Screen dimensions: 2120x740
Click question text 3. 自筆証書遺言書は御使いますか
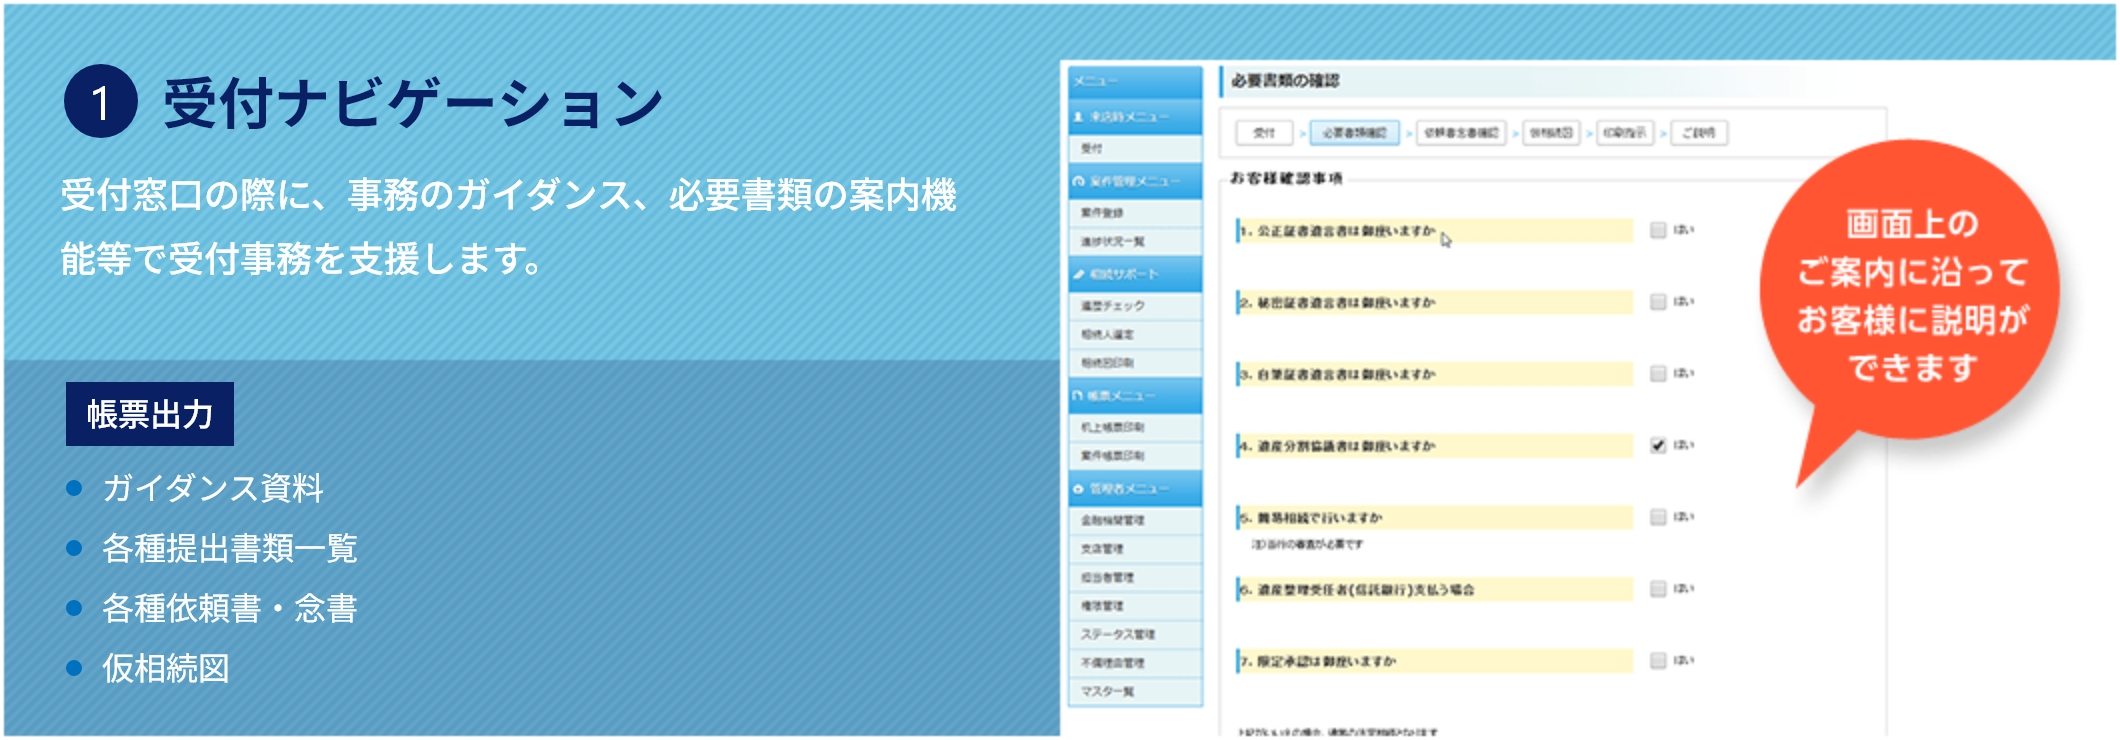point(1338,375)
